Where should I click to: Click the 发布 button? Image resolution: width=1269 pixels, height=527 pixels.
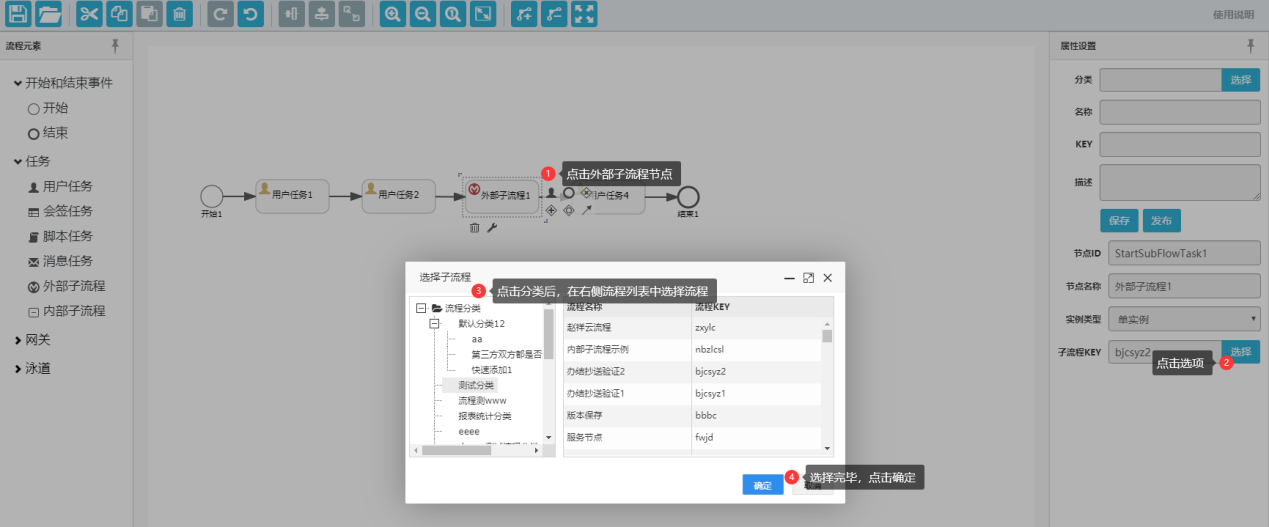[1161, 221]
